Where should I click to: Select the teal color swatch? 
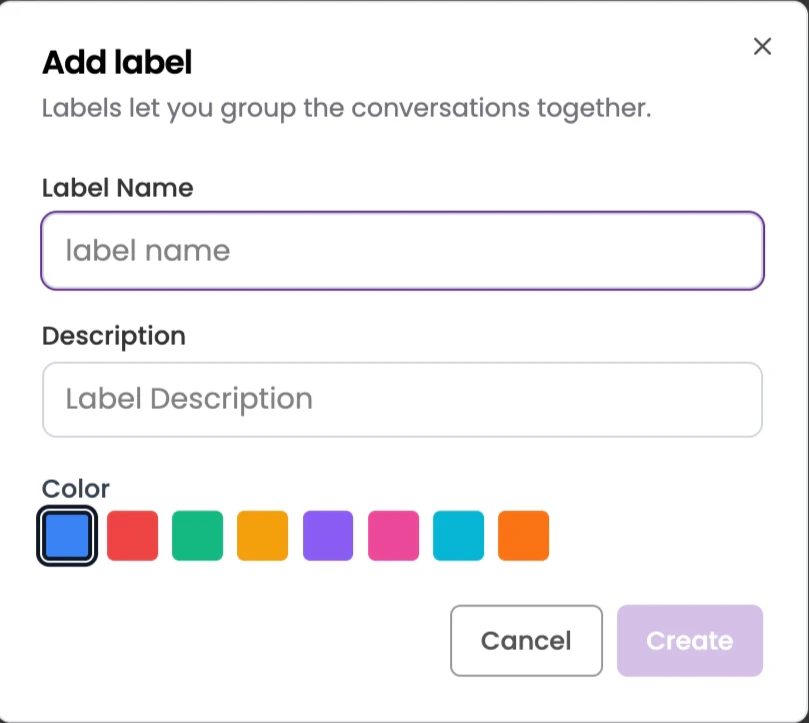(x=458, y=535)
